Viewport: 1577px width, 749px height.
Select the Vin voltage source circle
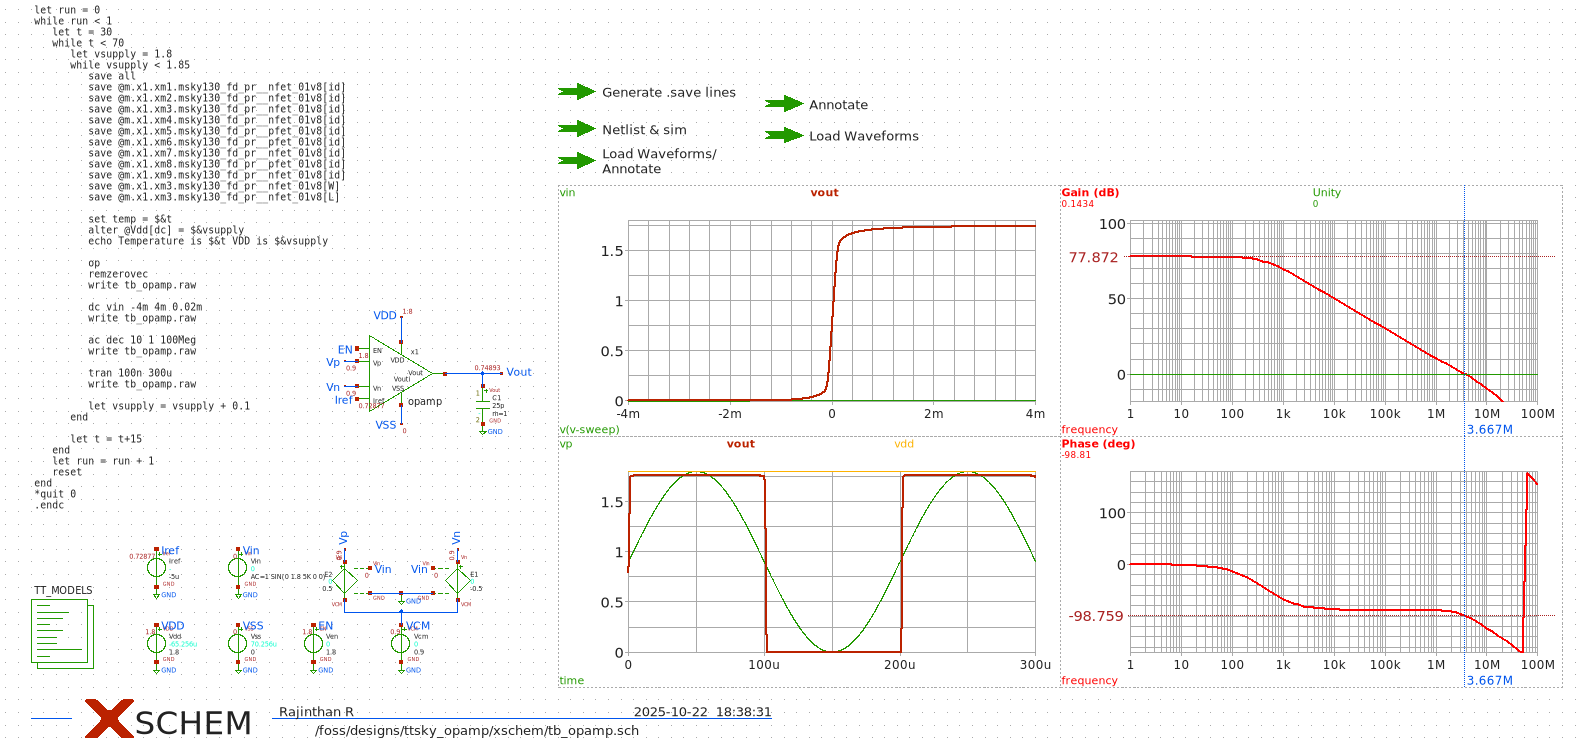[x=238, y=567]
